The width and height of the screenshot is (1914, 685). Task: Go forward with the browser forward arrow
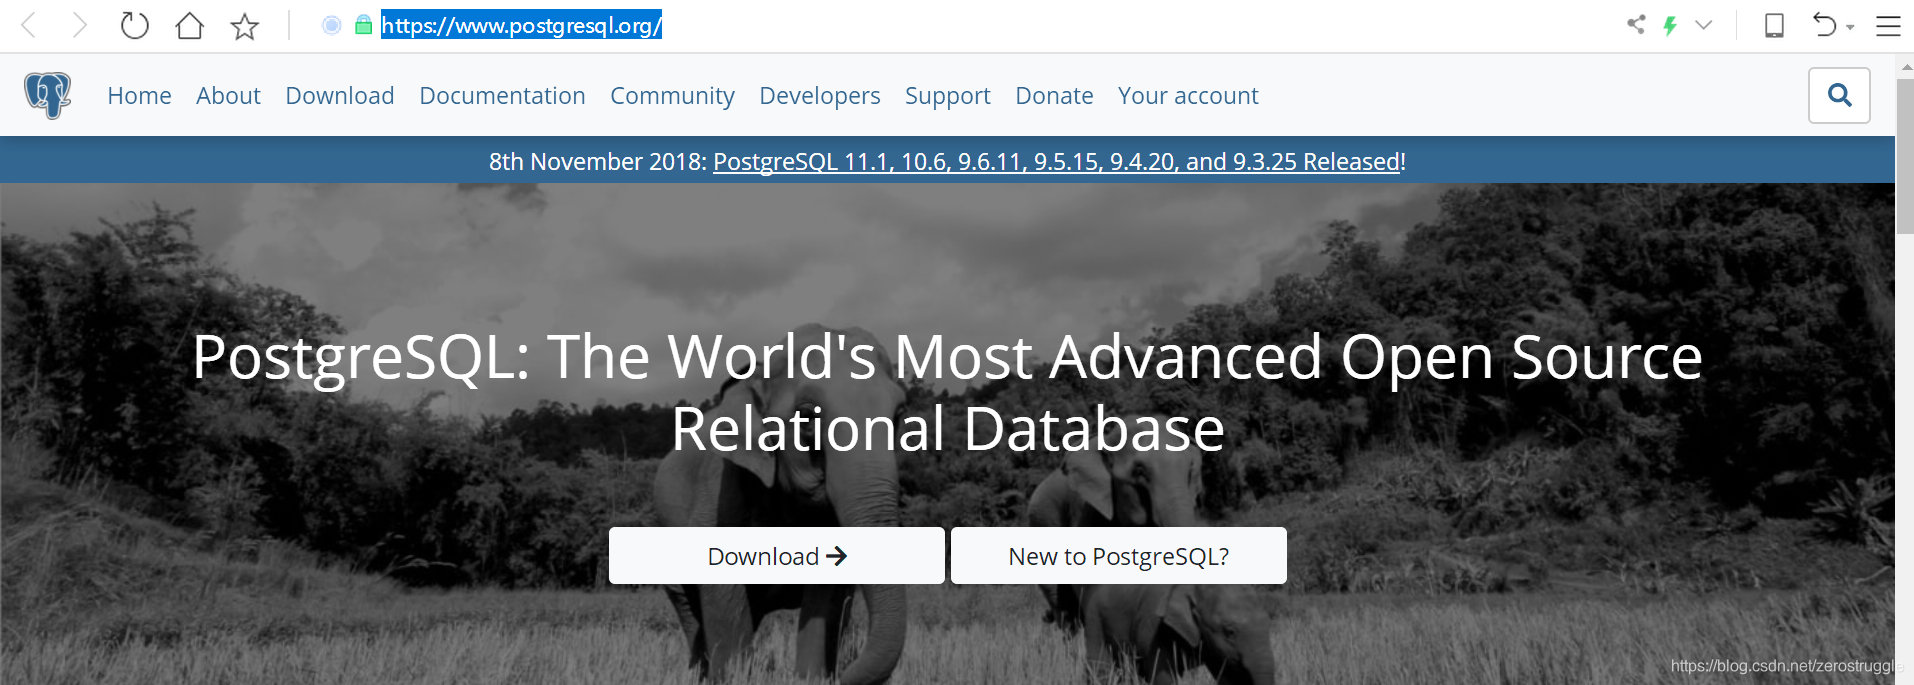click(80, 25)
